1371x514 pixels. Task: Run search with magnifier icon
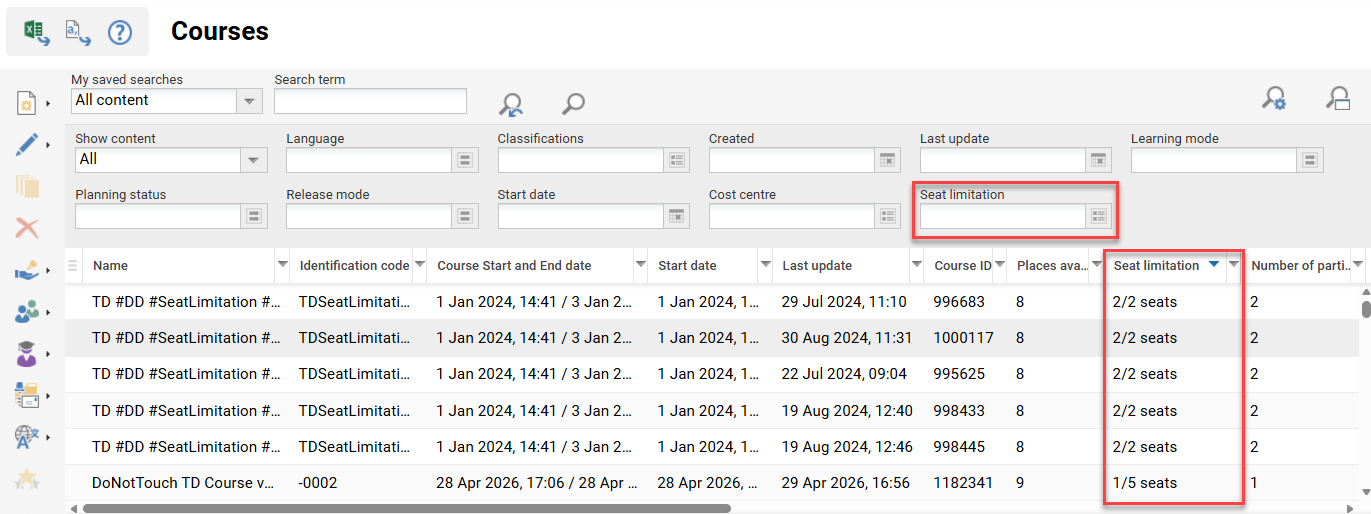[573, 103]
